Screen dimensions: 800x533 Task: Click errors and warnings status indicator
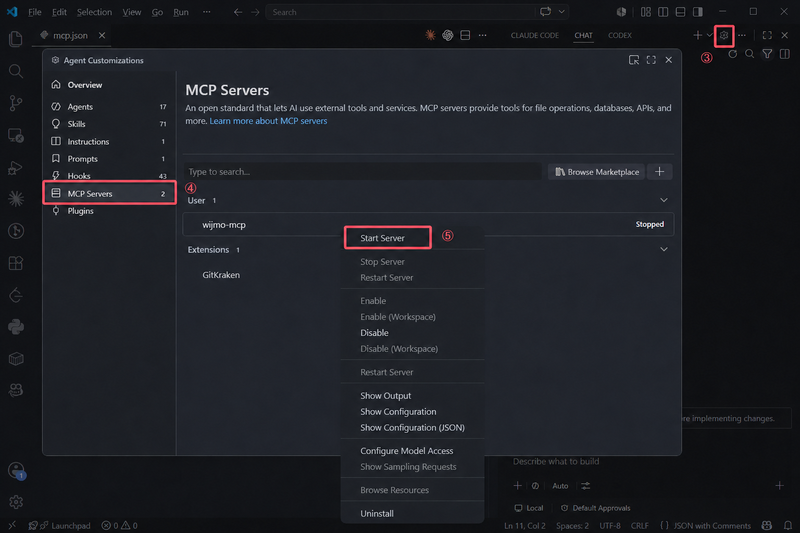[119, 525]
